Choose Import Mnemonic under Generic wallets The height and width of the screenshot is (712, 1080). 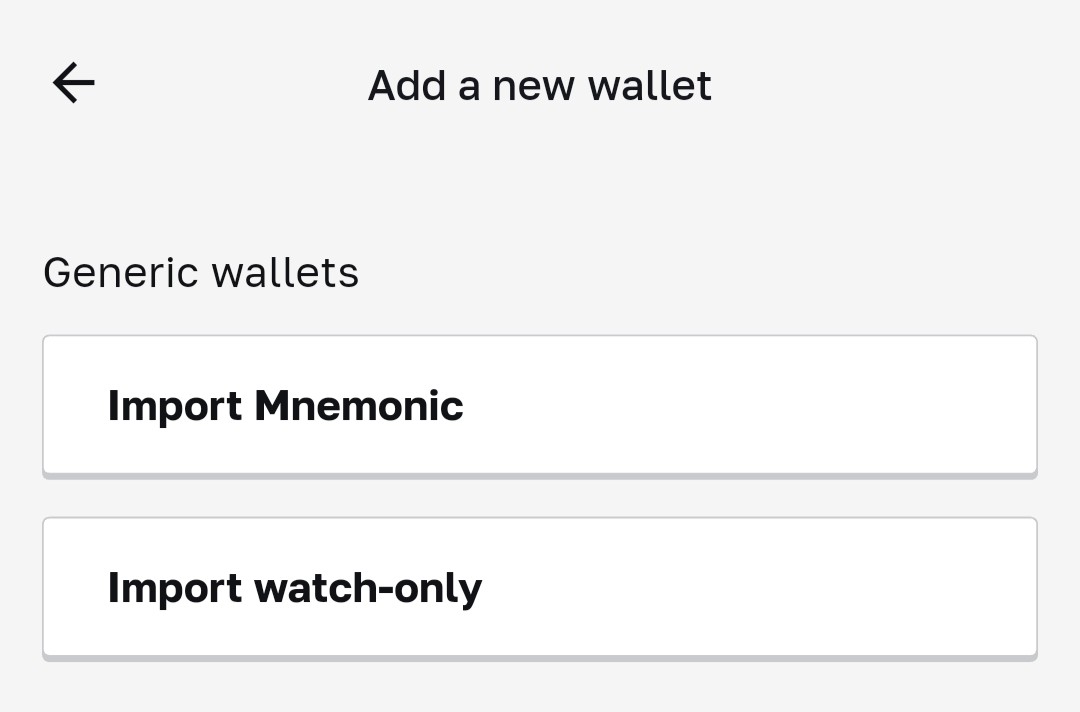coord(539,405)
